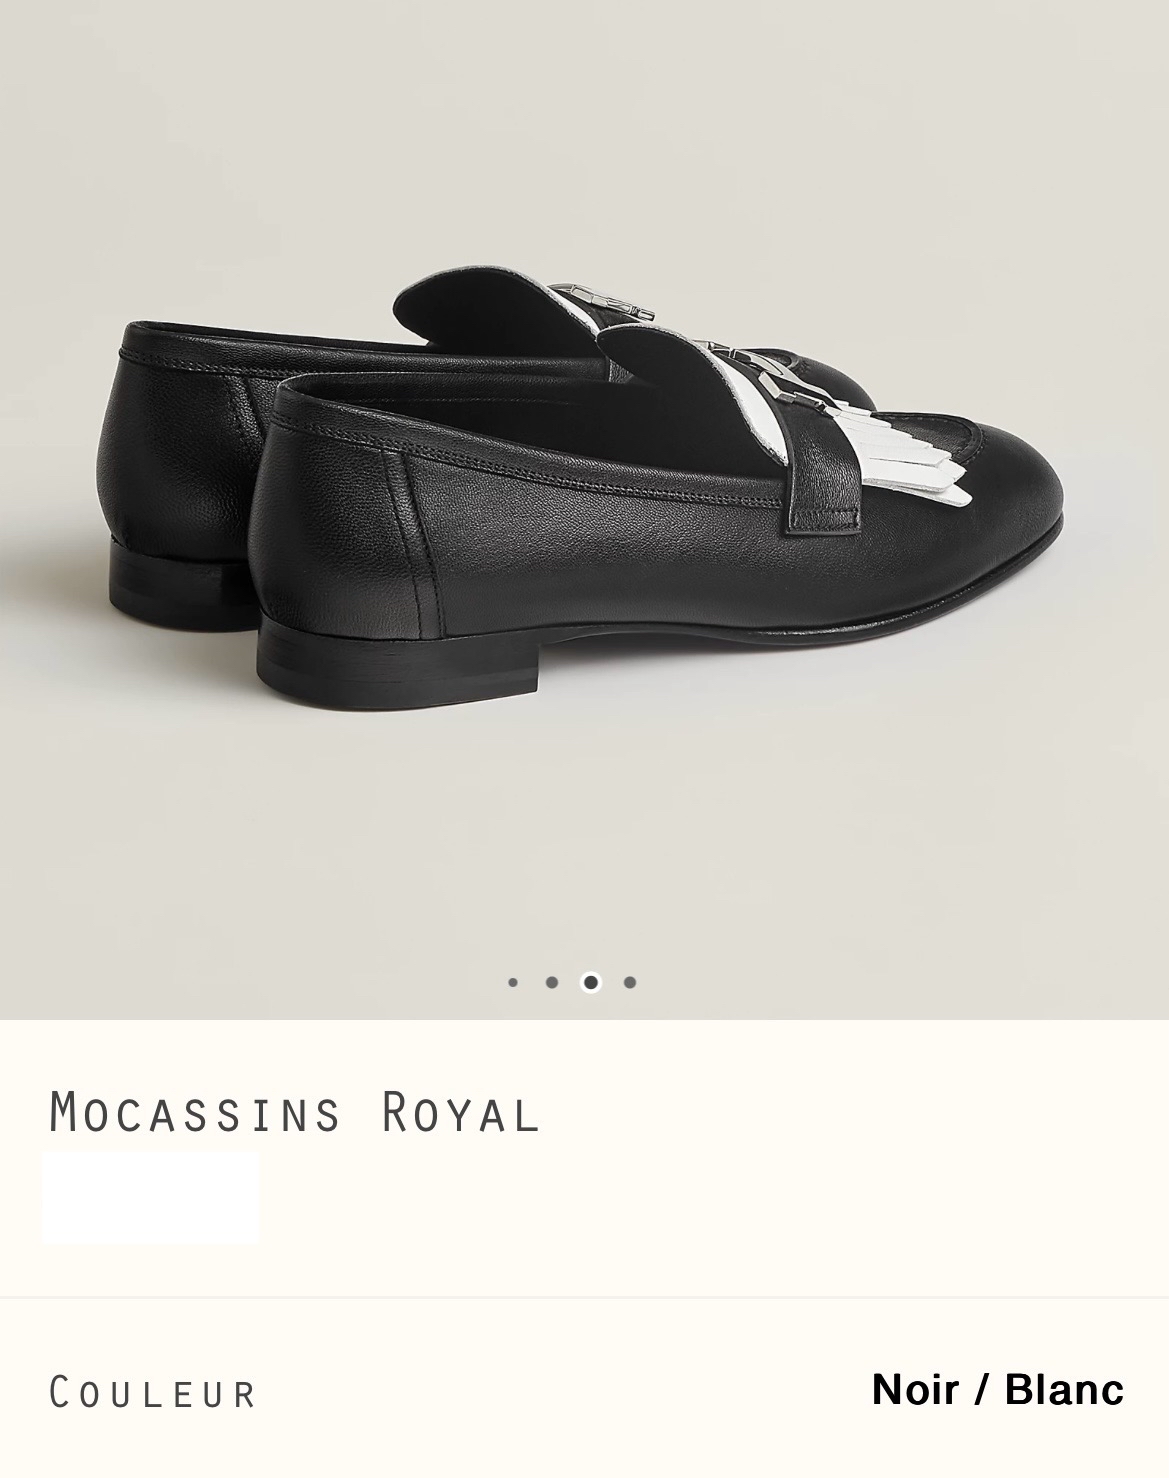Viewport: 1169px width, 1478px height.
Task: Tap the blank price box under title
Action: (151, 1198)
